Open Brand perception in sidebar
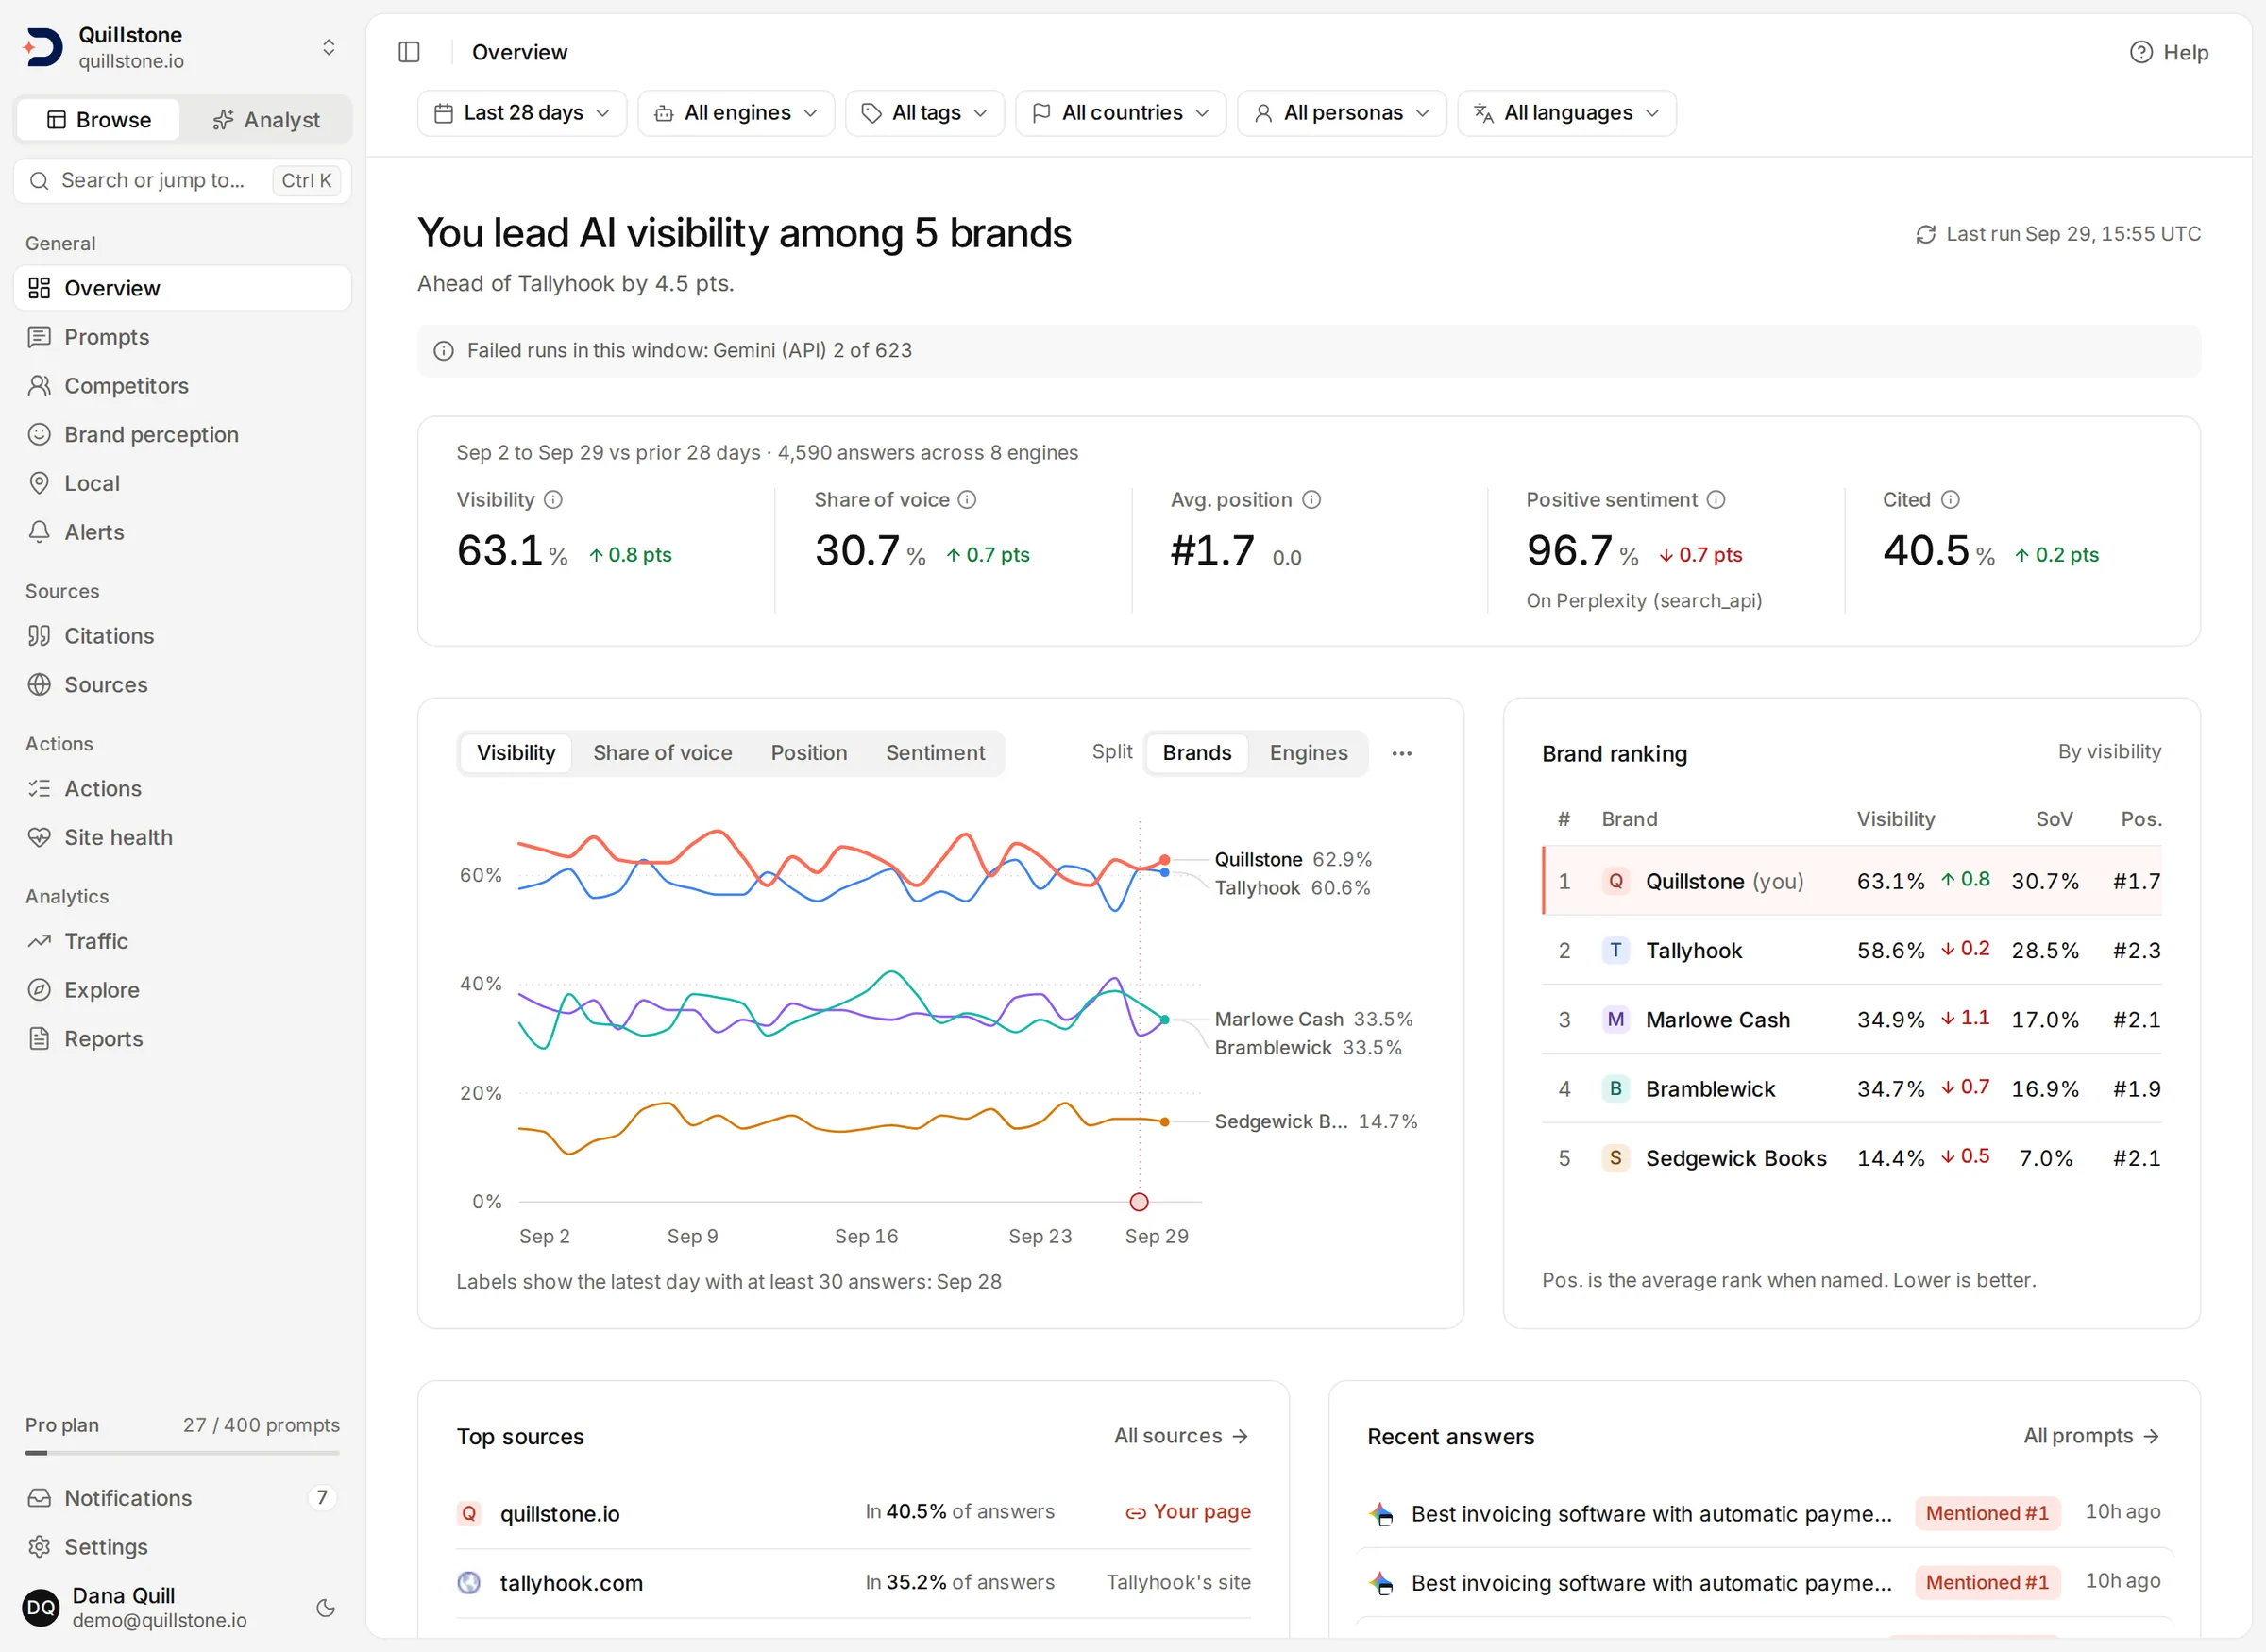The height and width of the screenshot is (1652, 2266). [x=182, y=434]
